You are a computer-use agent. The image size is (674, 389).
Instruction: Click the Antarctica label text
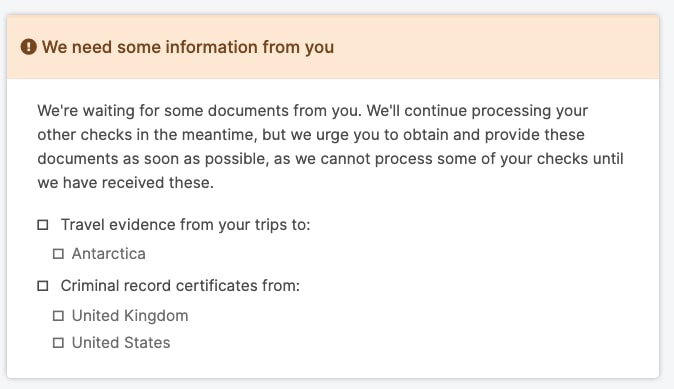coord(109,254)
